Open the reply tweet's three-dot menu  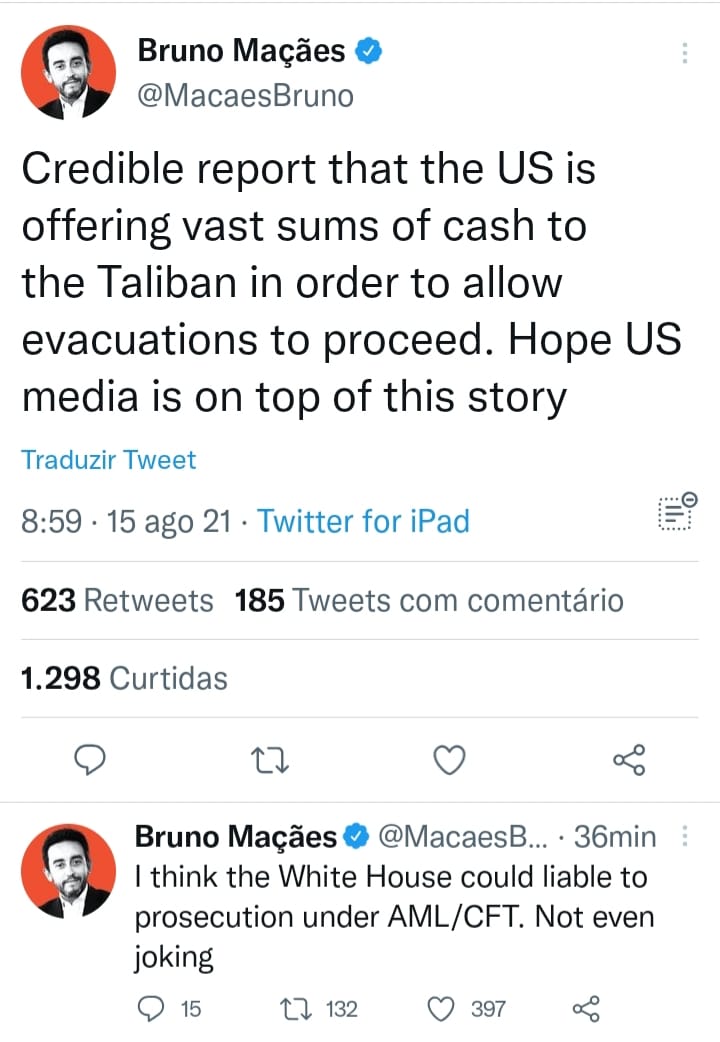[684, 835]
